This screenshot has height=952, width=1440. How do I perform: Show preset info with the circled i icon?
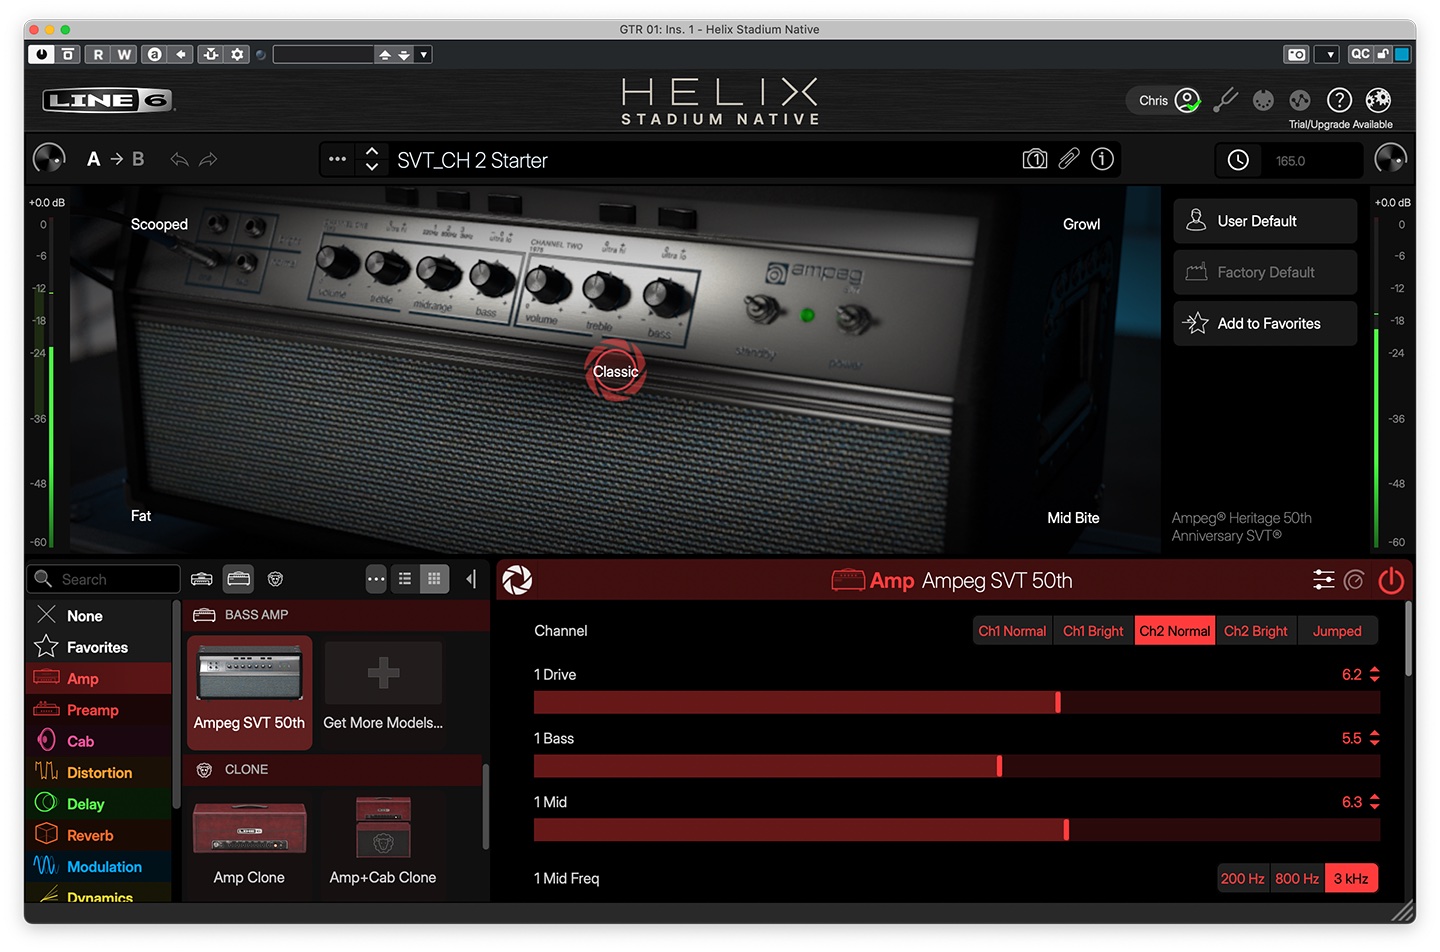1102,159
